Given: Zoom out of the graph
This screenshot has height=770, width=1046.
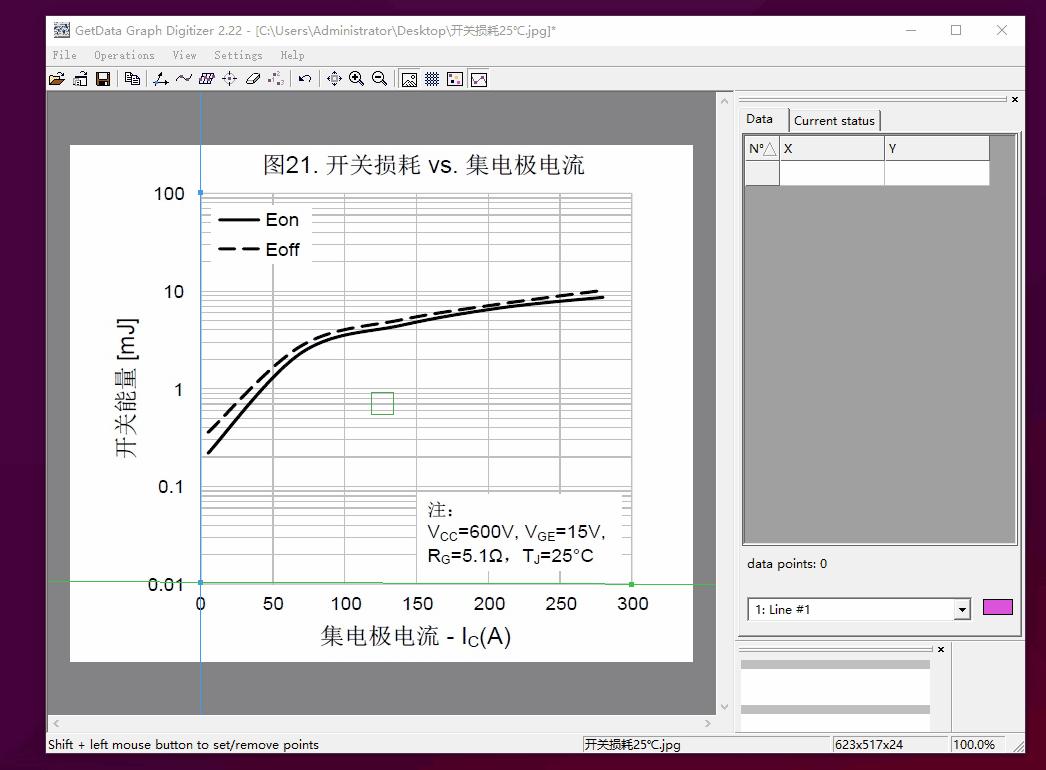Looking at the screenshot, I should pyautogui.click(x=380, y=79).
